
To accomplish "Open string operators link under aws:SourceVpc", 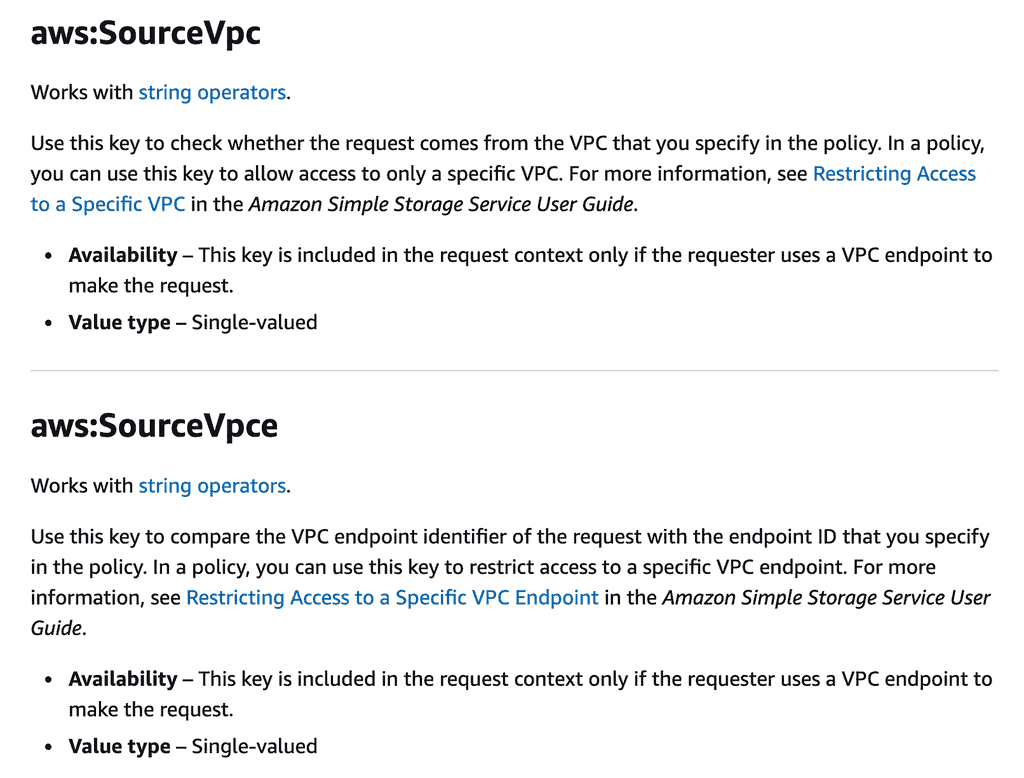I will tap(212, 93).
